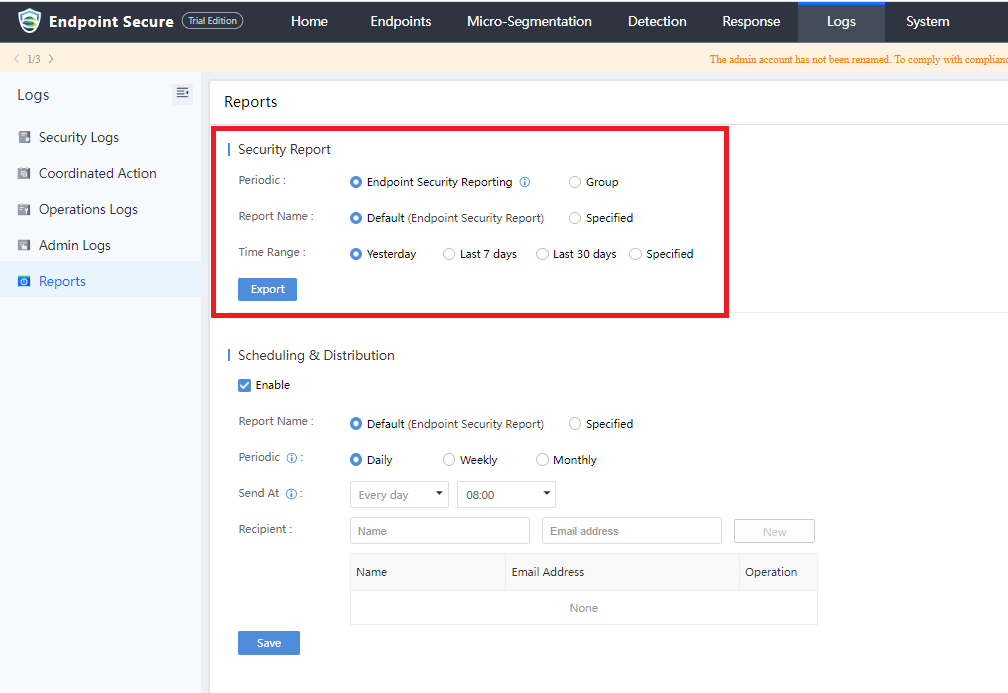This screenshot has width=1008, height=693.
Task: Open Coordinated Action in sidebar
Action: click(101, 173)
